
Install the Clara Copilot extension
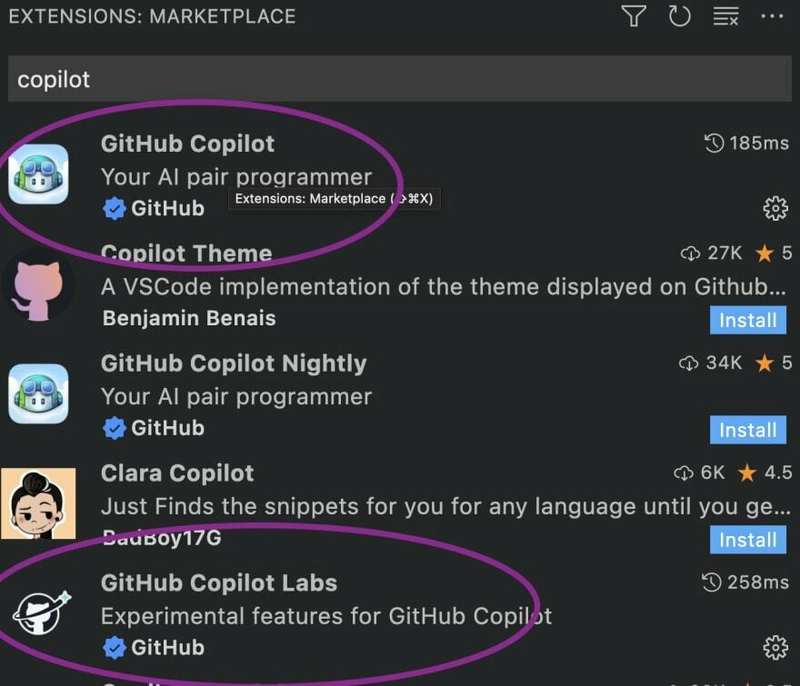point(747,540)
